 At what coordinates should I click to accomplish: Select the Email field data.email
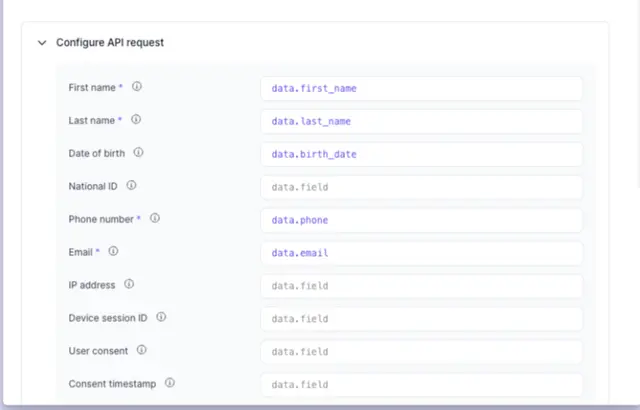point(421,253)
